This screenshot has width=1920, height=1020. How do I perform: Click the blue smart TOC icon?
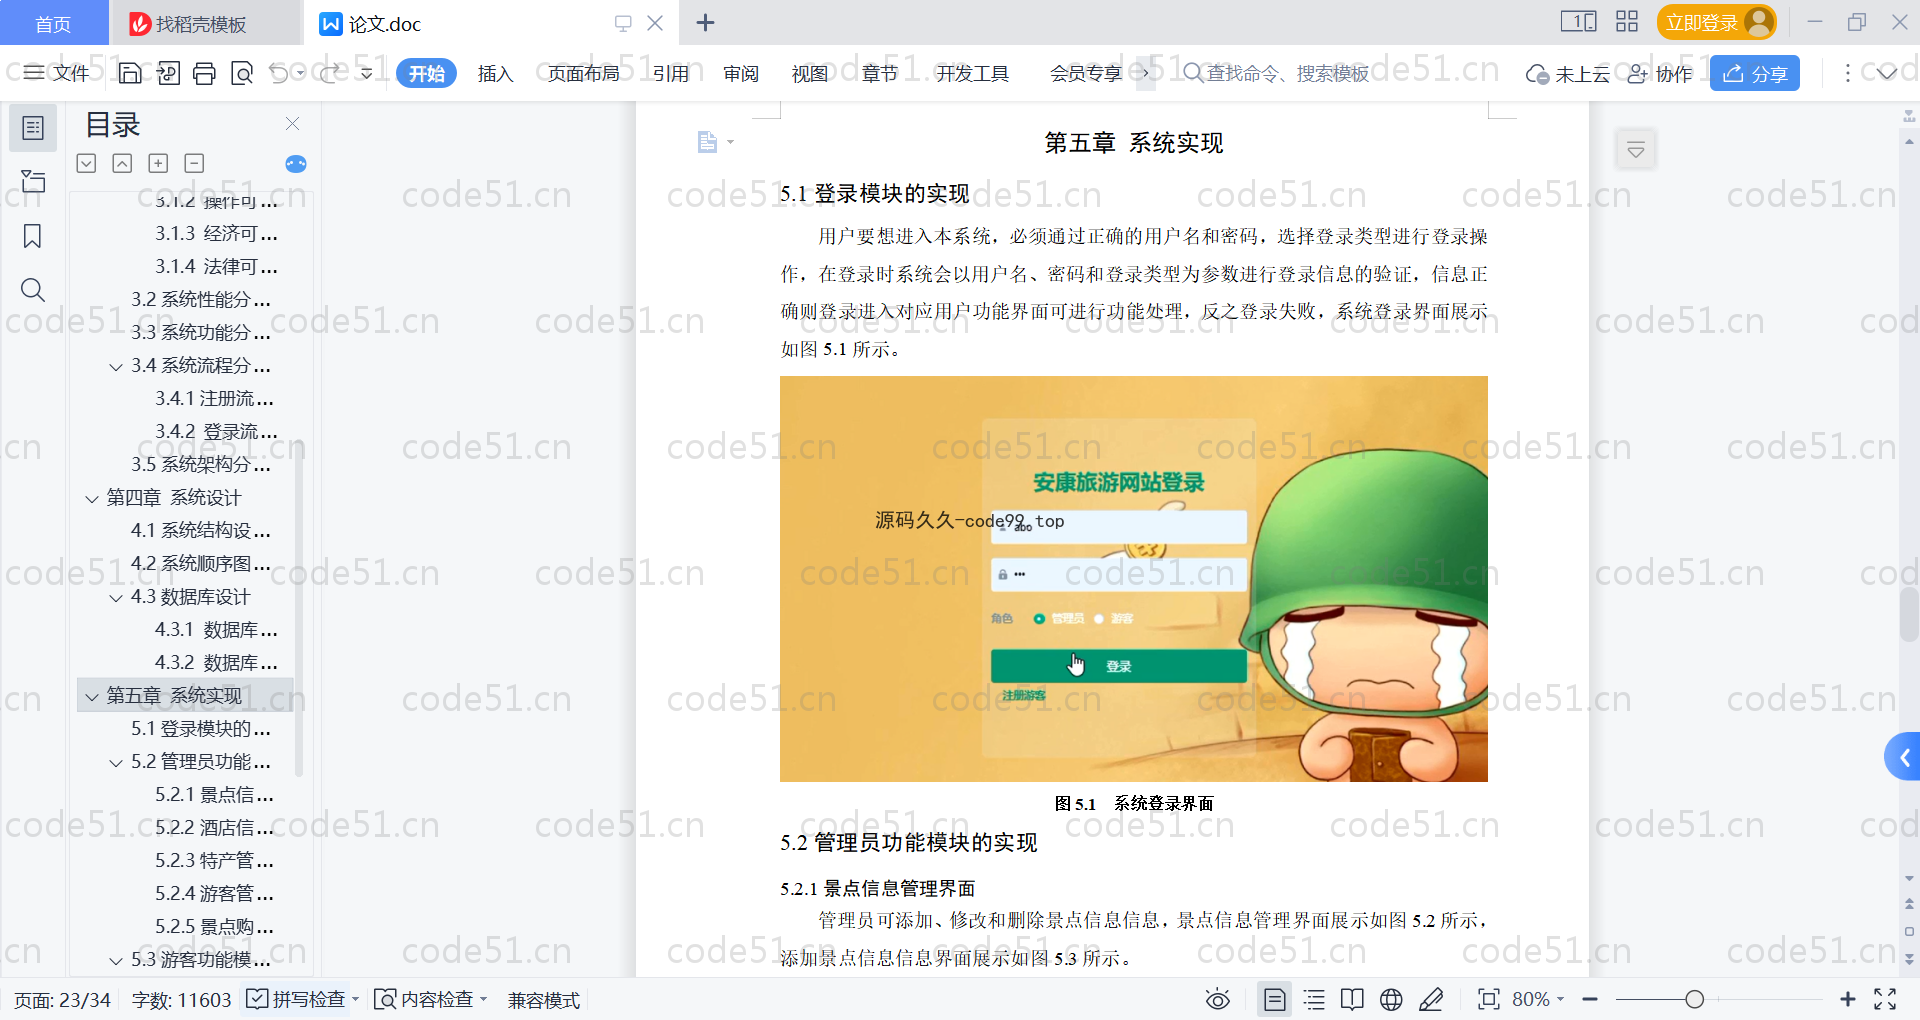[x=296, y=164]
